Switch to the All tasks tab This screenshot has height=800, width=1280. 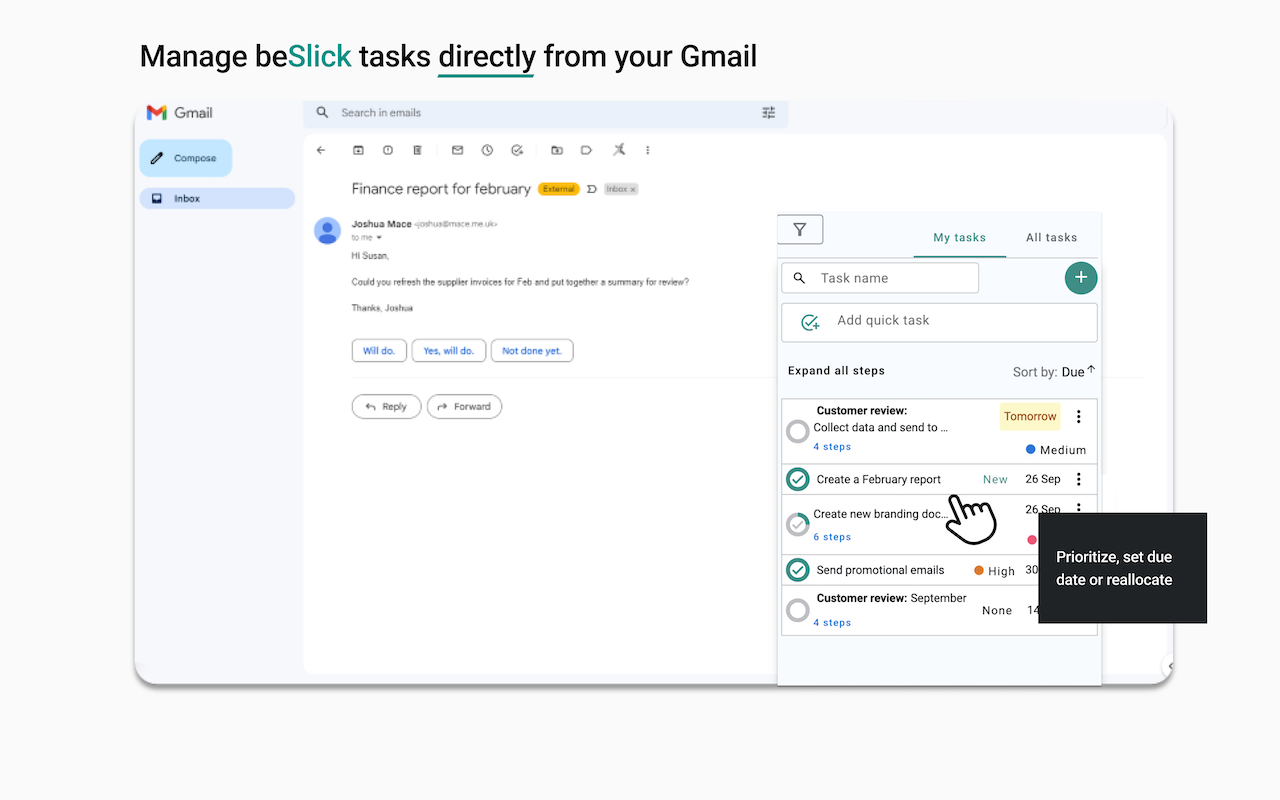1051,237
